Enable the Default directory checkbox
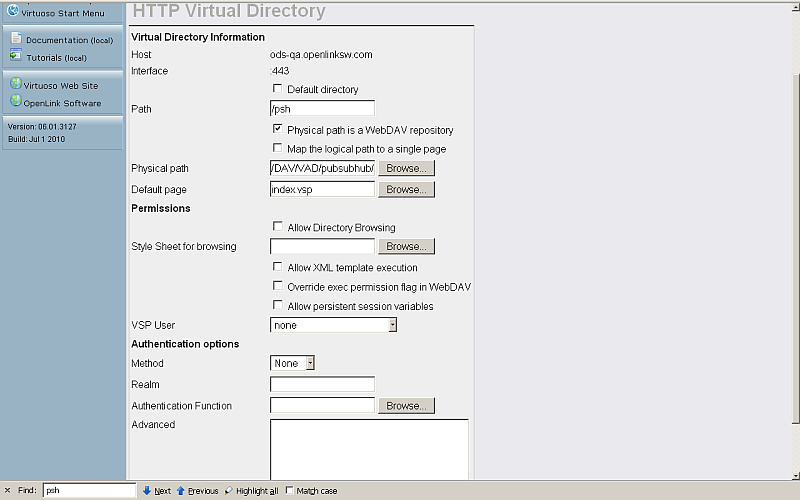 tap(277, 89)
